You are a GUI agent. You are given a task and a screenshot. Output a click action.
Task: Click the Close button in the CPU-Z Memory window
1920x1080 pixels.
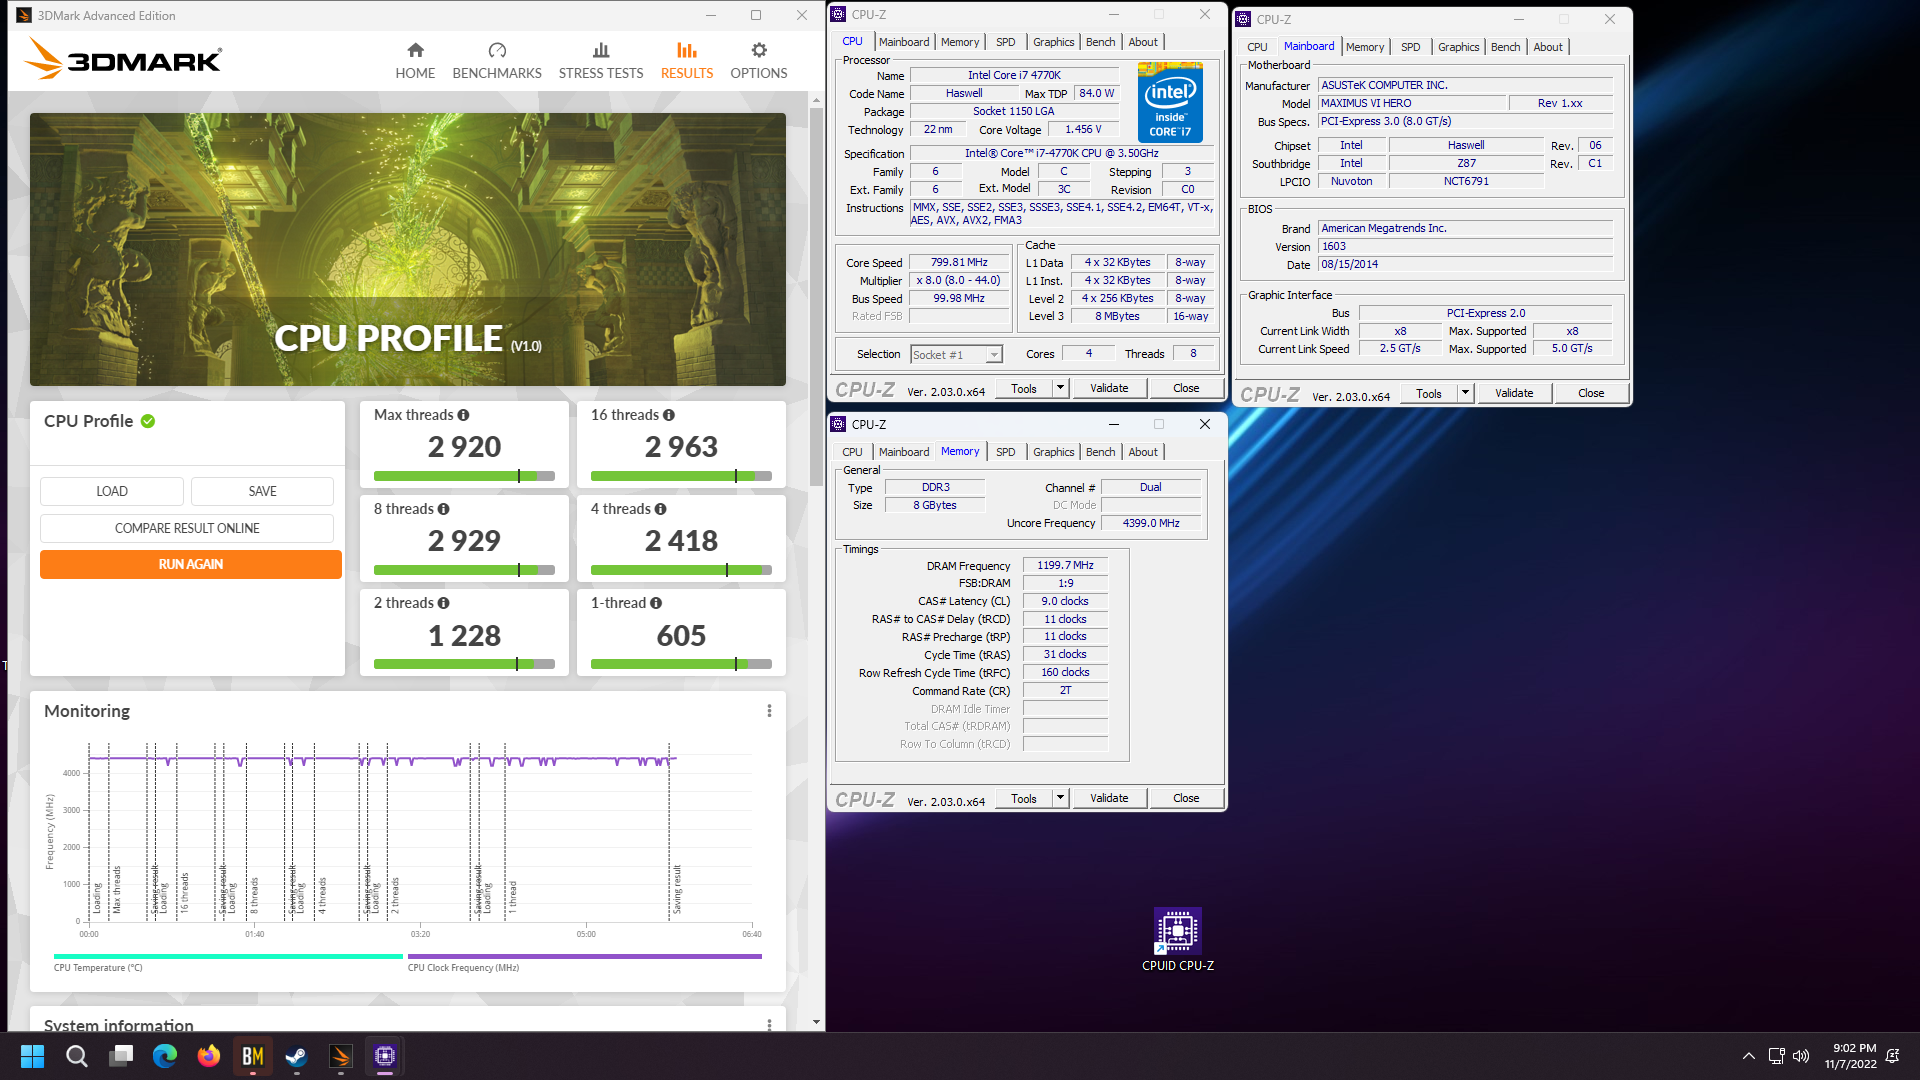[x=1186, y=798]
